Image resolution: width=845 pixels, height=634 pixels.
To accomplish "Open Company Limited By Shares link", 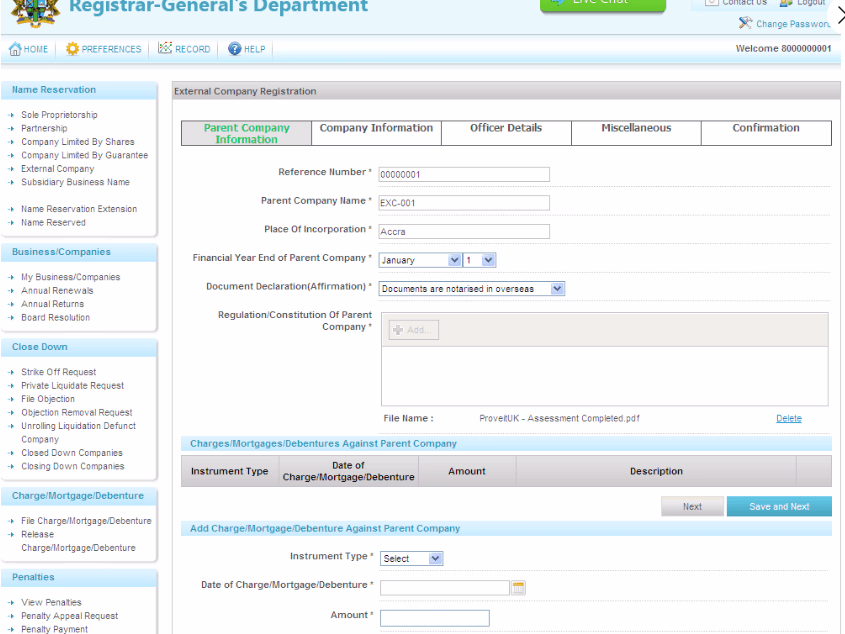I will 78,142.
